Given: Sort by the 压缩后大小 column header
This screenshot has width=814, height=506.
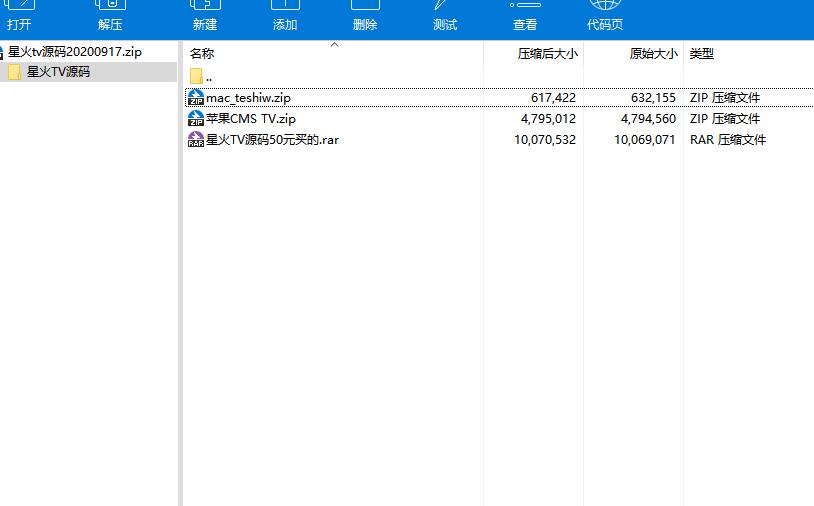Looking at the screenshot, I should click(x=548, y=53).
